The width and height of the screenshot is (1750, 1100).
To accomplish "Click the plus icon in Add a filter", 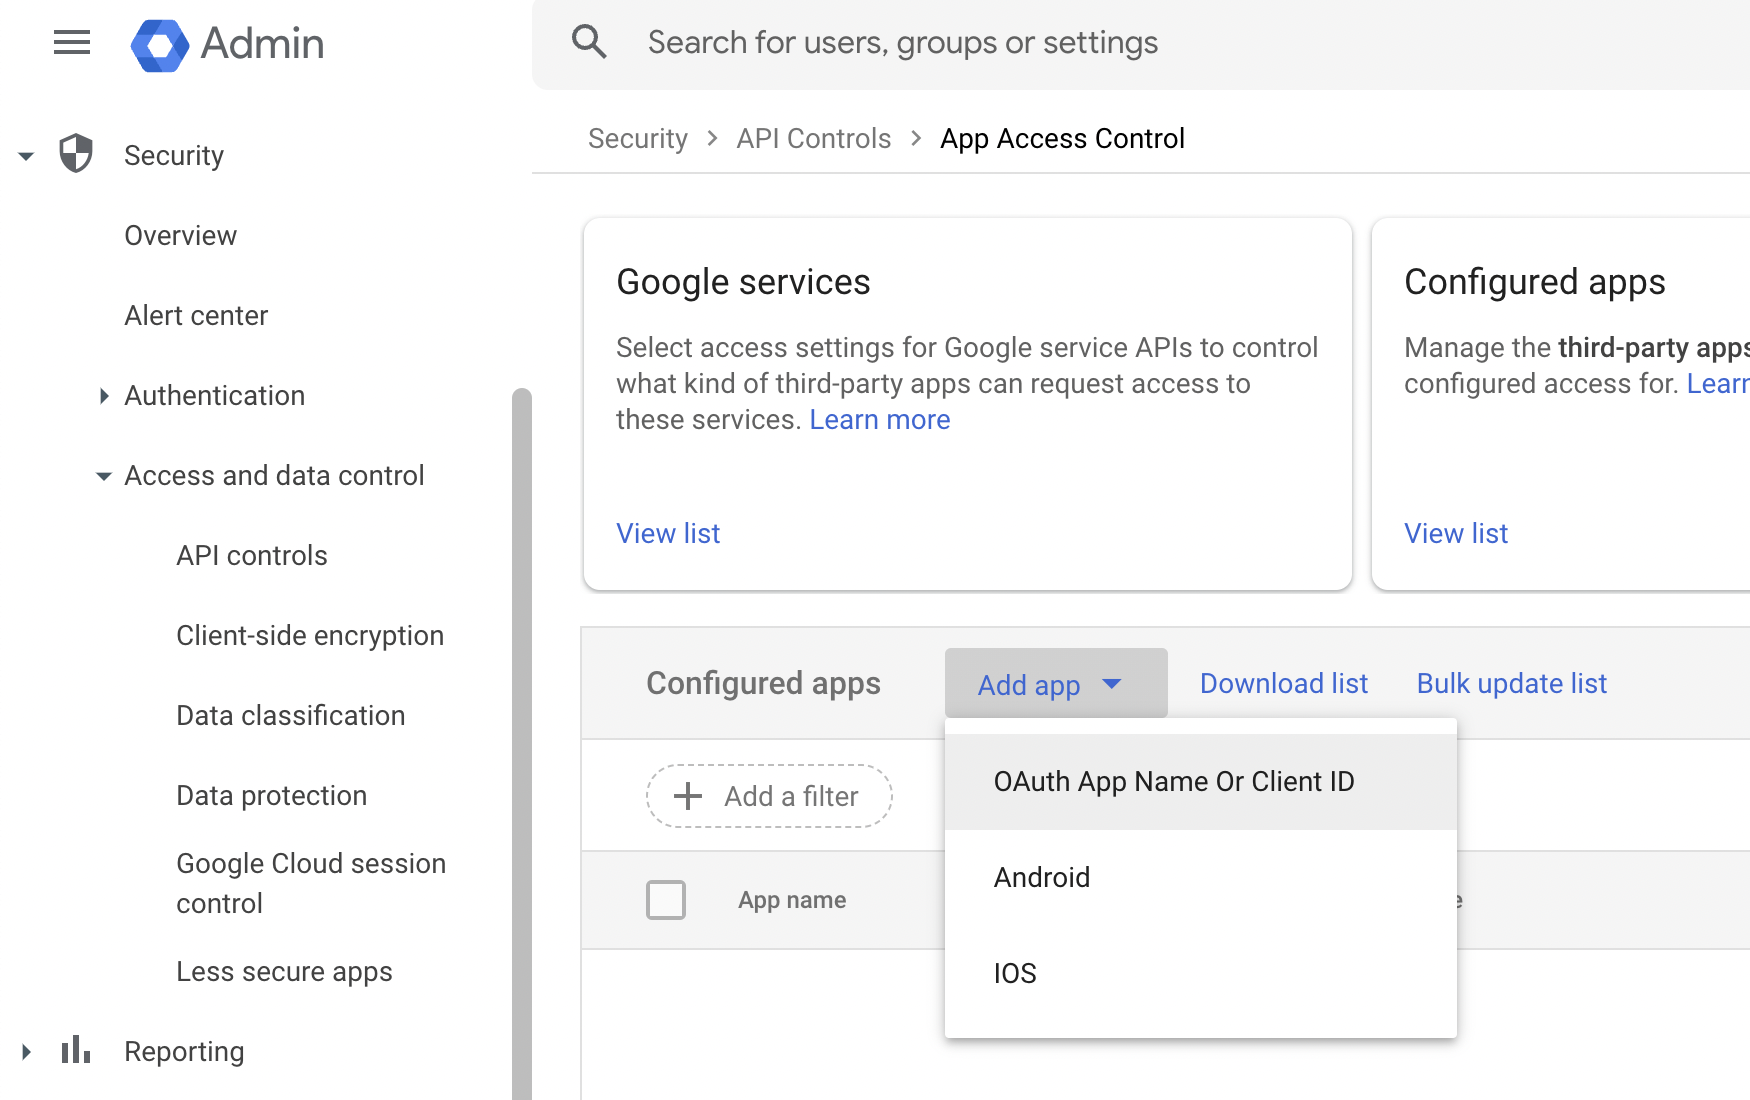I will (688, 796).
